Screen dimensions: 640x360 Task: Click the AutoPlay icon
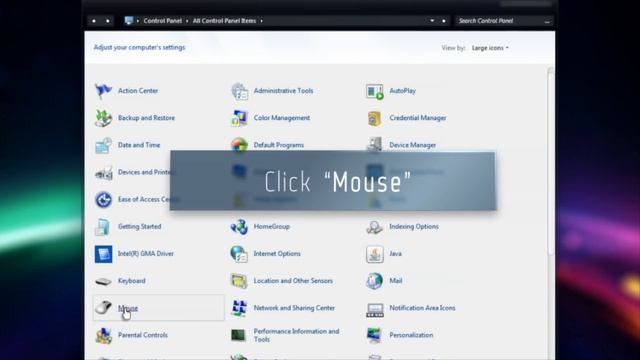tap(375, 91)
